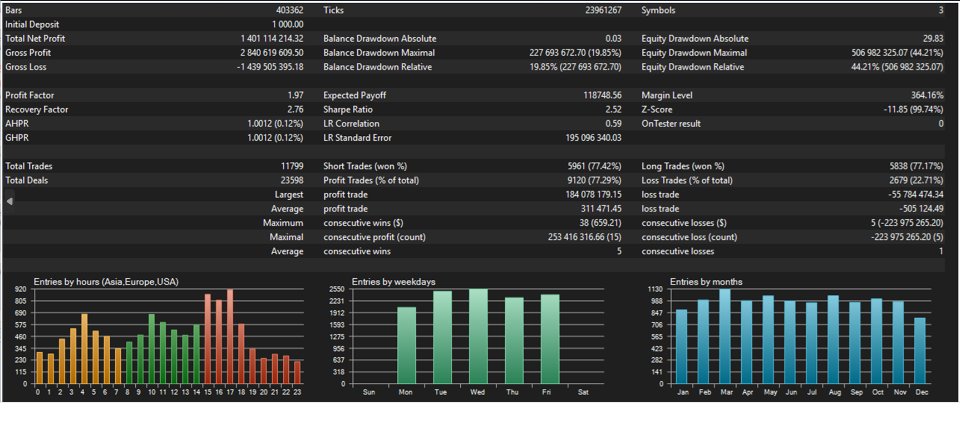Viewport: 960px width, 435px height.
Task: Click the Entries by months chart title
Action: click(706, 282)
